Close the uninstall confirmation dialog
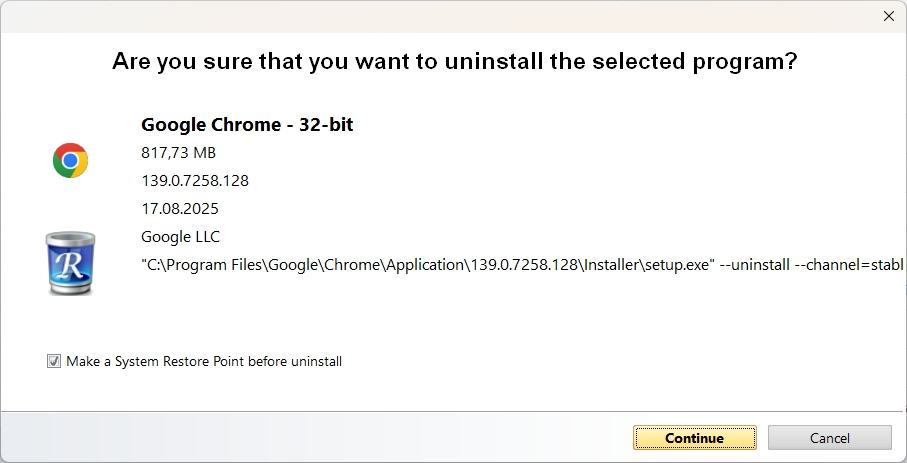907x463 pixels. click(888, 16)
